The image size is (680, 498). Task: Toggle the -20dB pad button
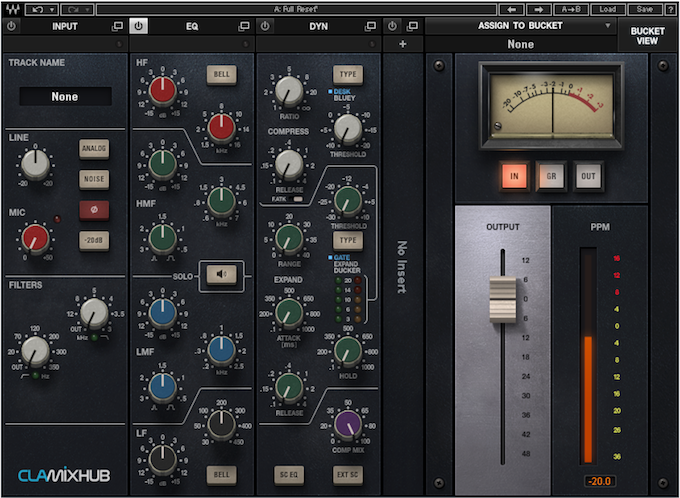click(94, 240)
